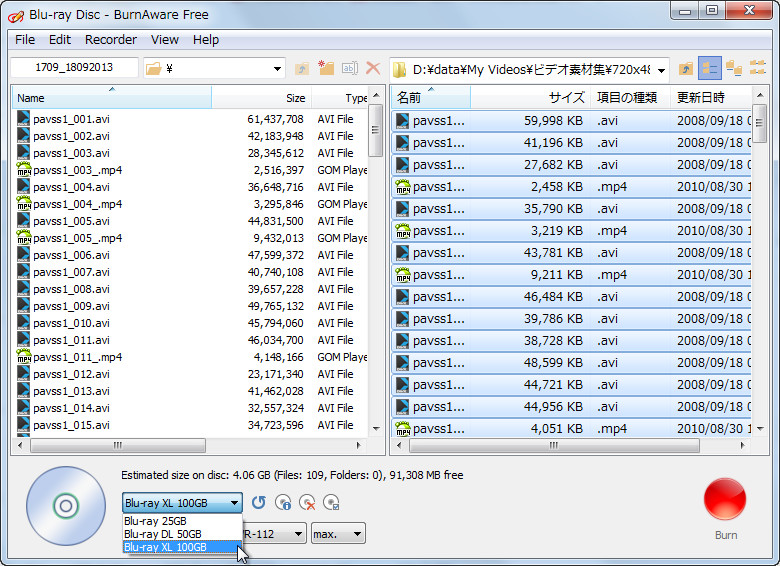Click the add folders icon in browser toolbar
Viewport: 780px width, 566px height.
point(734,68)
